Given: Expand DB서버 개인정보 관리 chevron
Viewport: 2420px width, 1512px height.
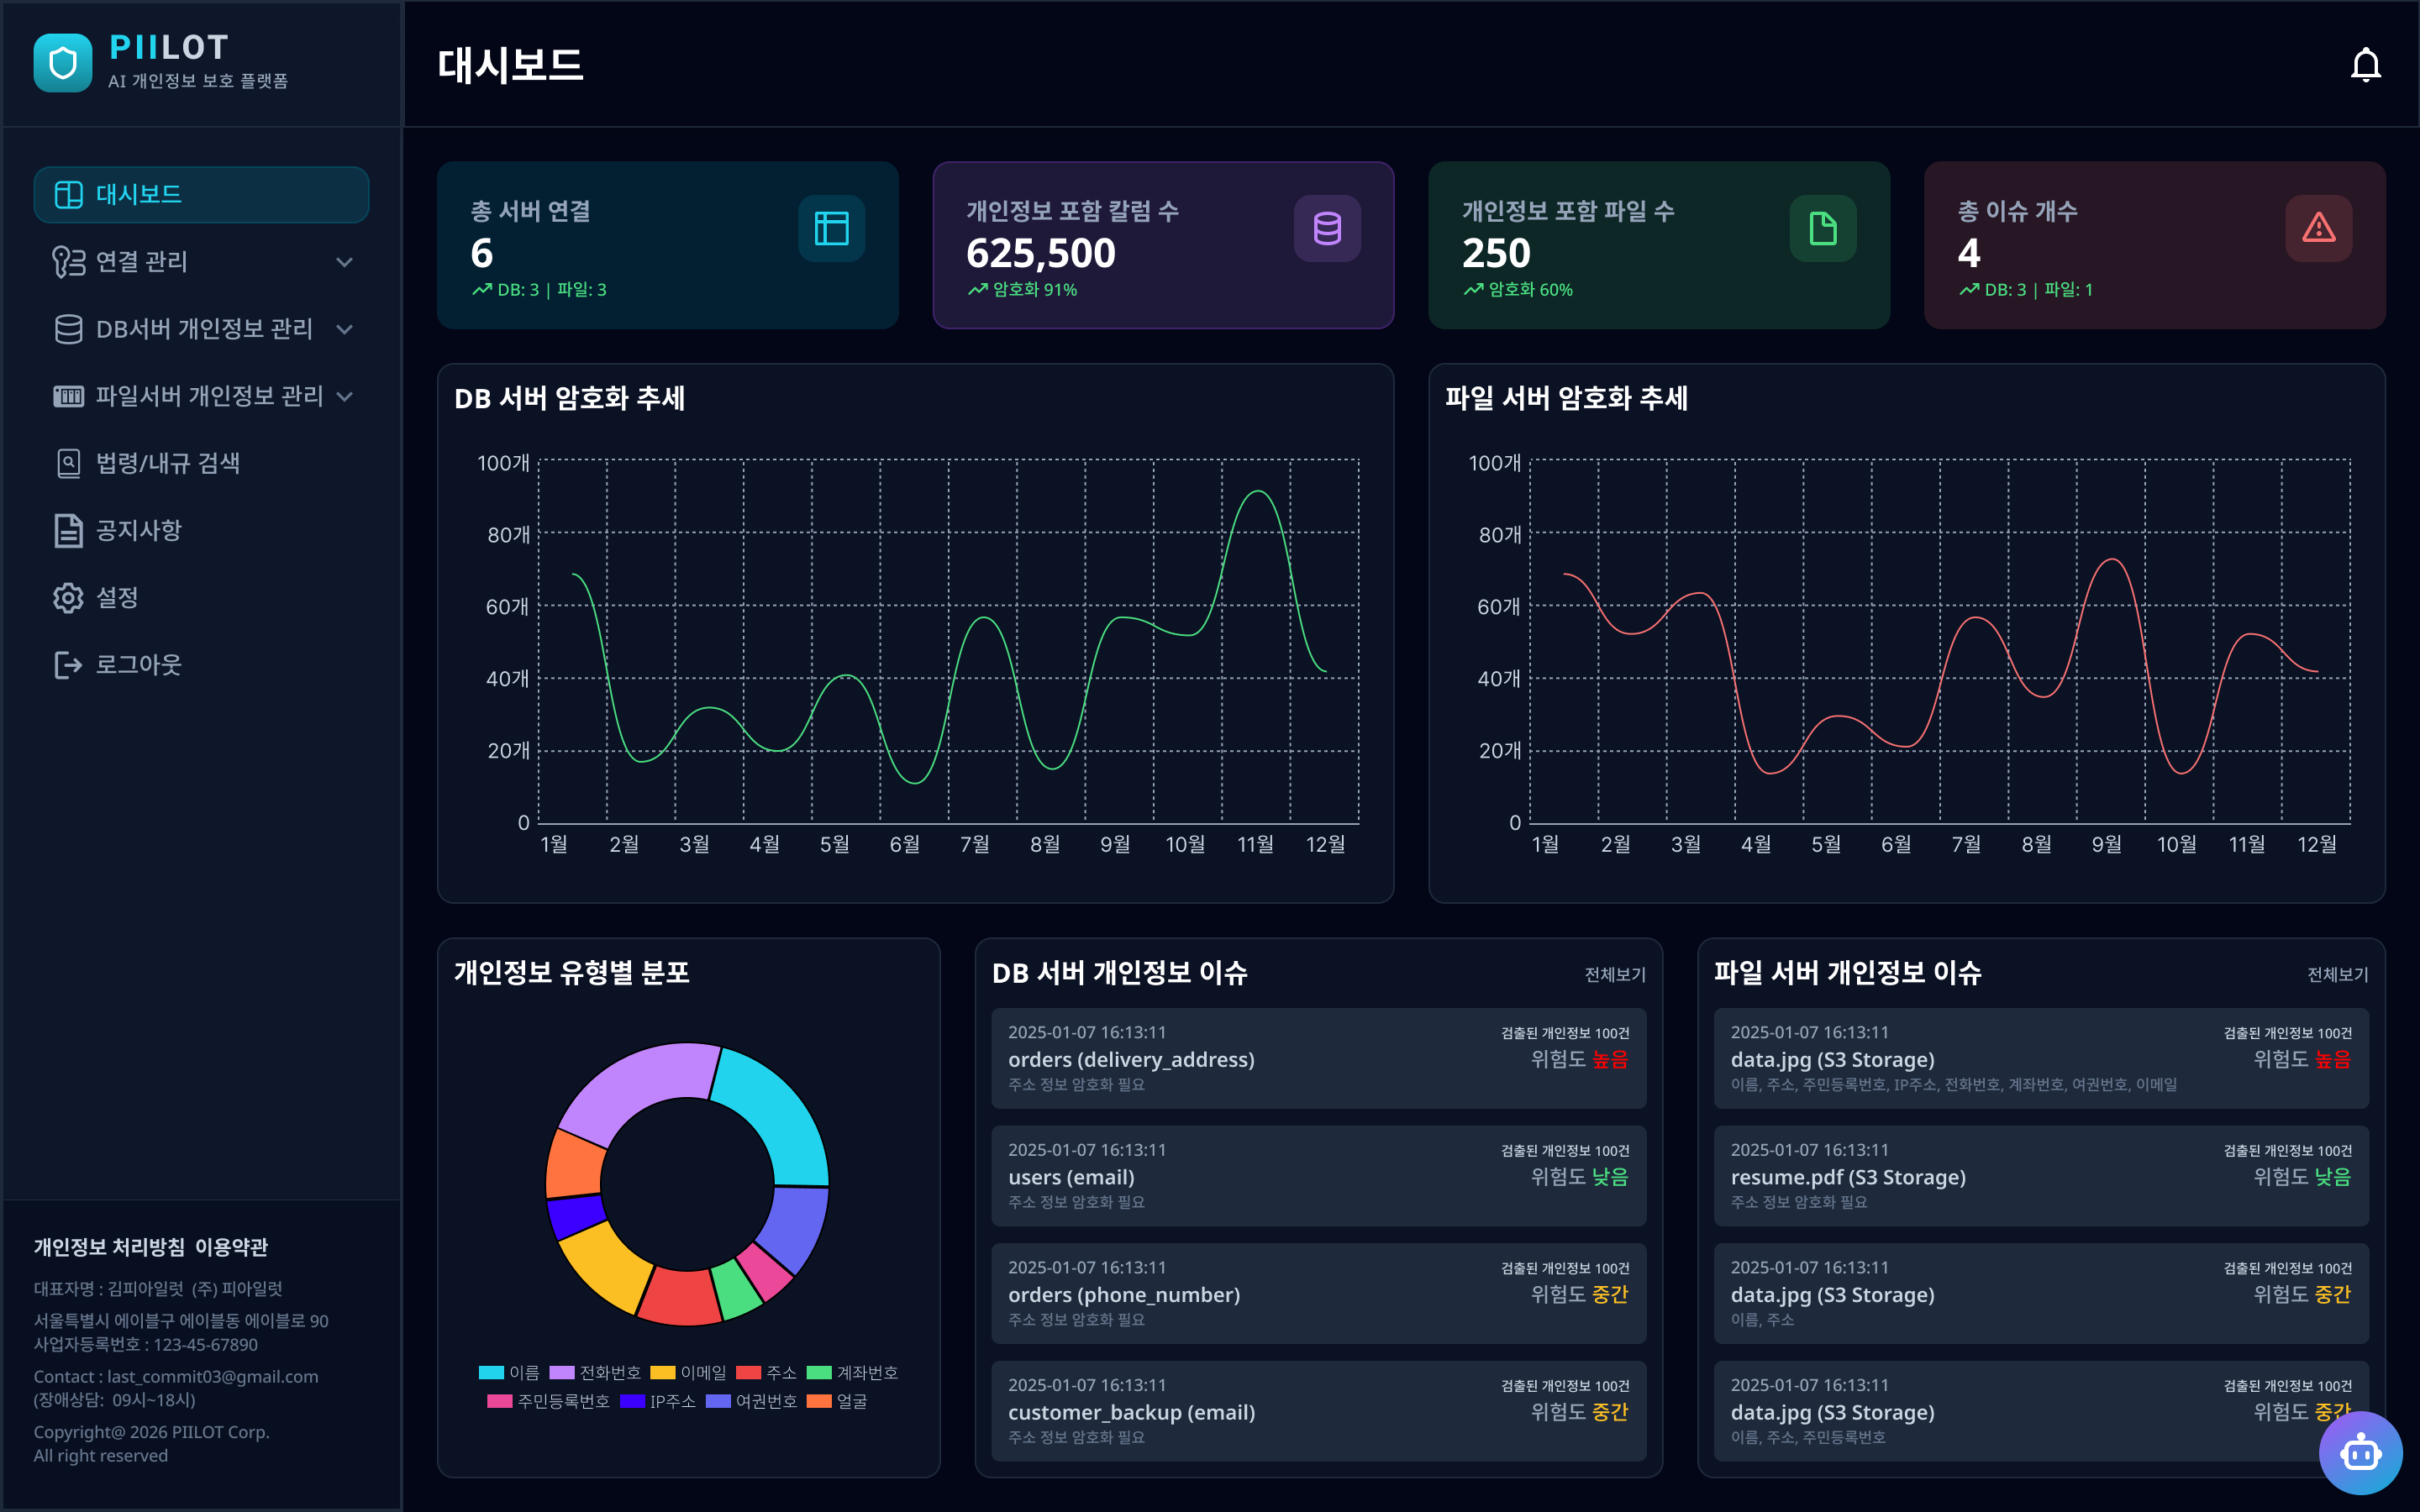Looking at the screenshot, I should [x=345, y=329].
